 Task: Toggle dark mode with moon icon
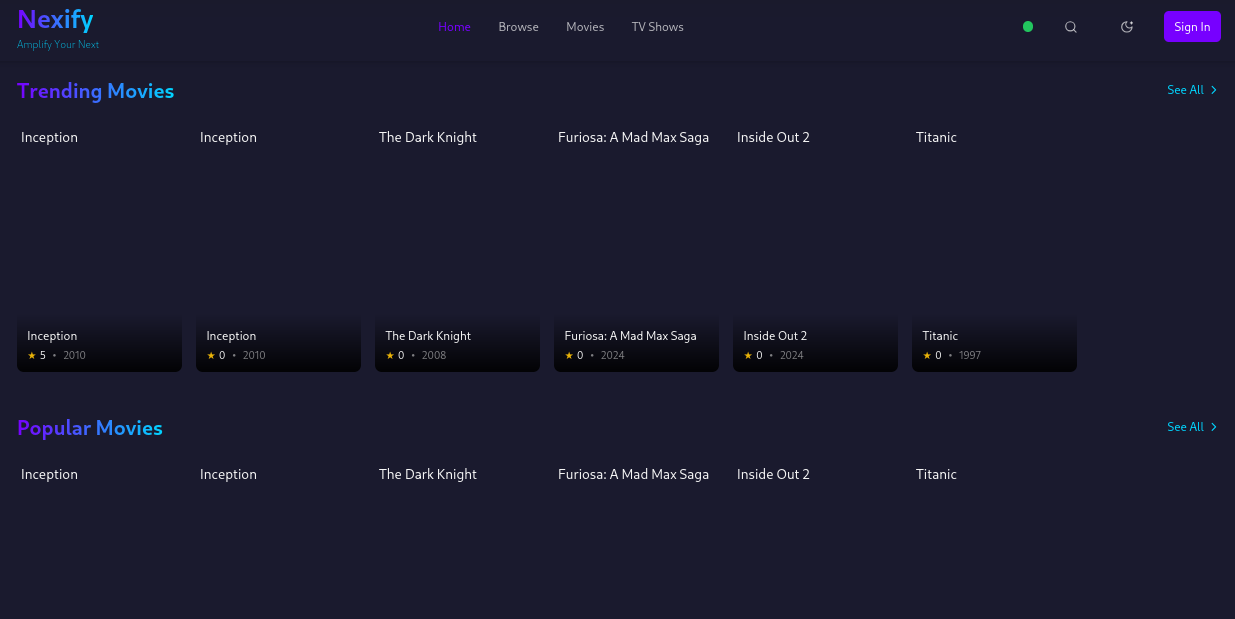(1127, 27)
